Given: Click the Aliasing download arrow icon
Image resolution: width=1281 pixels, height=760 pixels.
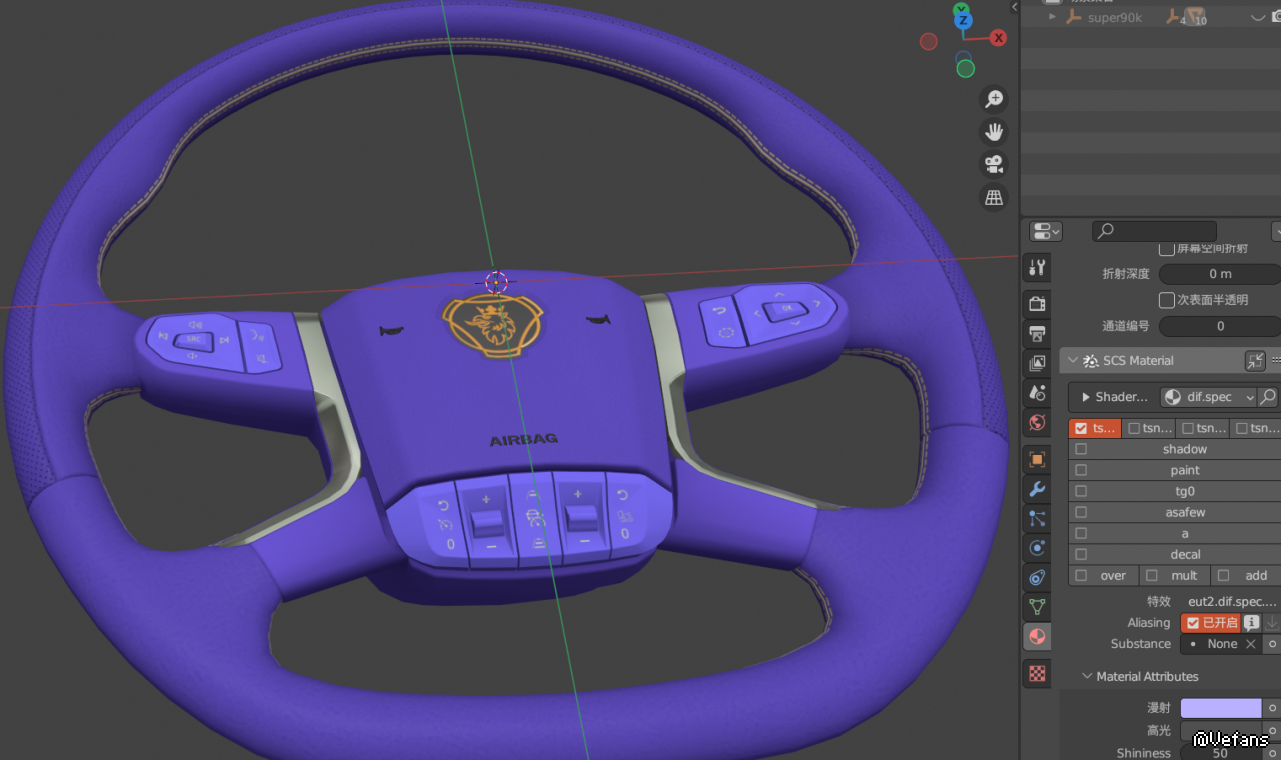Looking at the screenshot, I should [x=1272, y=622].
